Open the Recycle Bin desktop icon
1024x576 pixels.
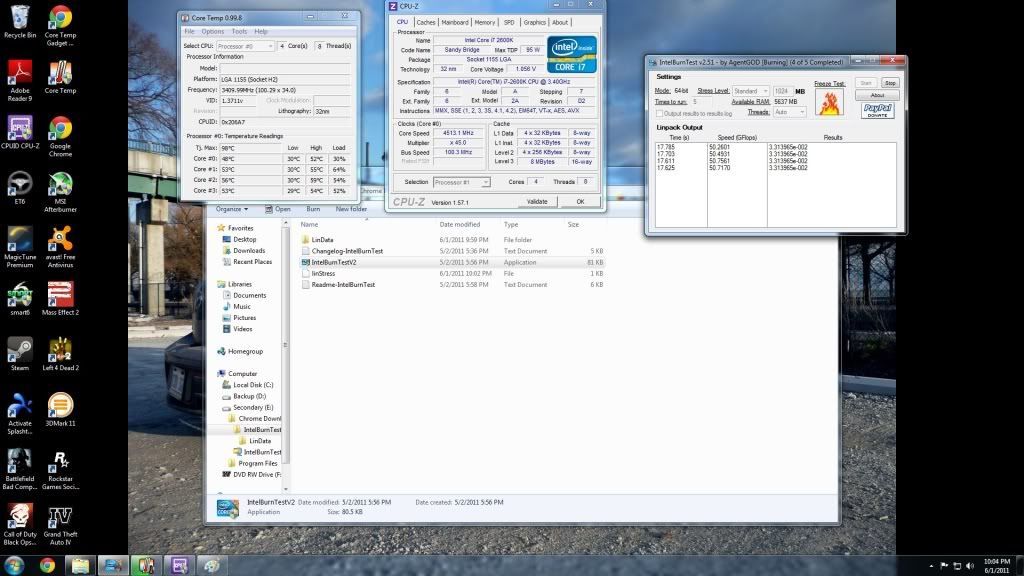point(20,22)
